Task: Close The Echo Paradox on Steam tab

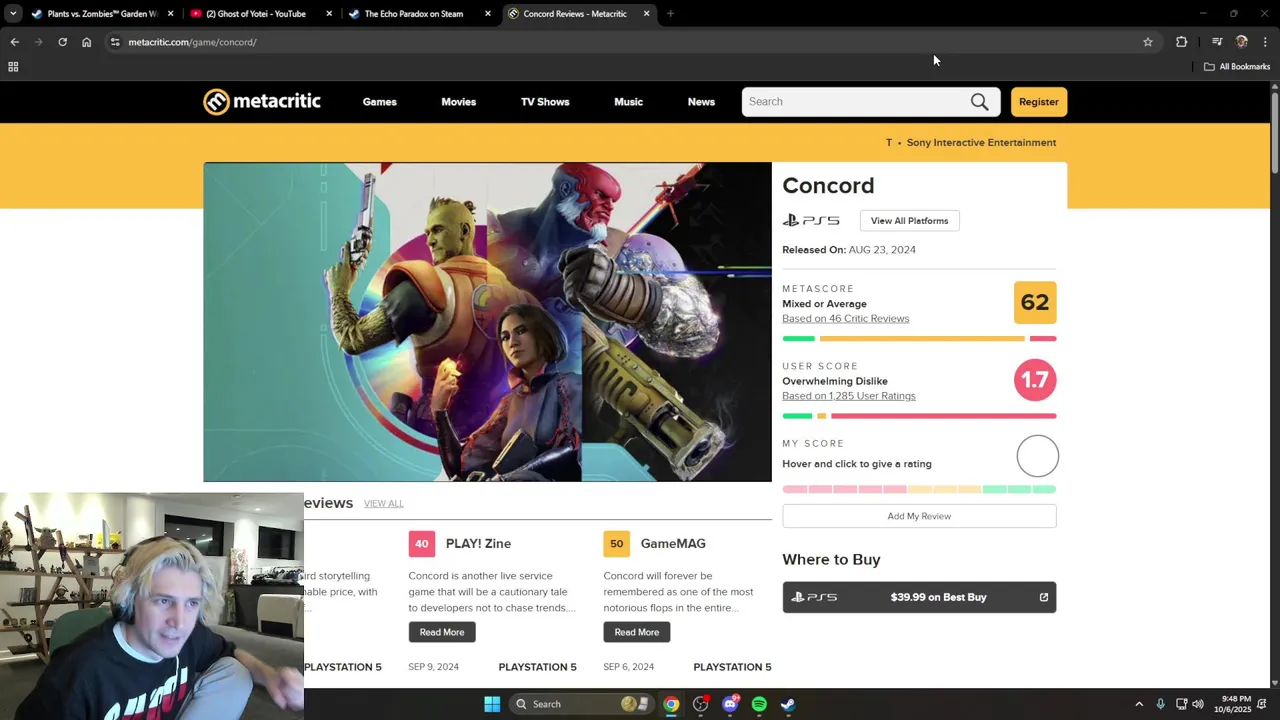Action: click(x=488, y=14)
